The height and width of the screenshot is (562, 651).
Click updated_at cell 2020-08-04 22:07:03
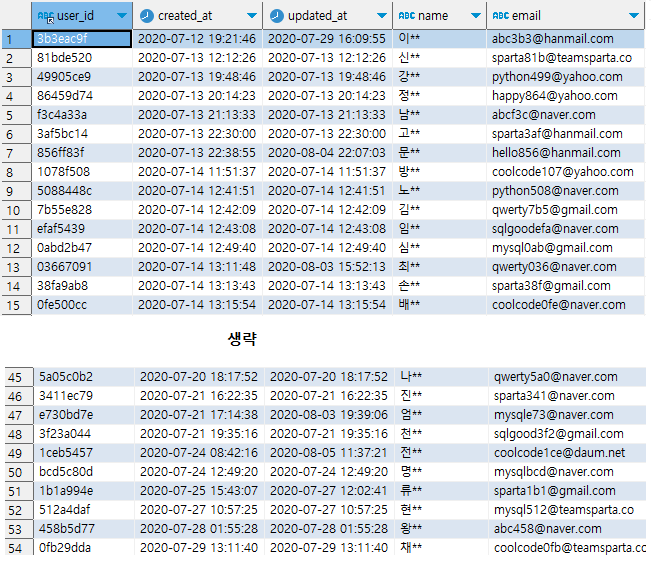coord(327,153)
